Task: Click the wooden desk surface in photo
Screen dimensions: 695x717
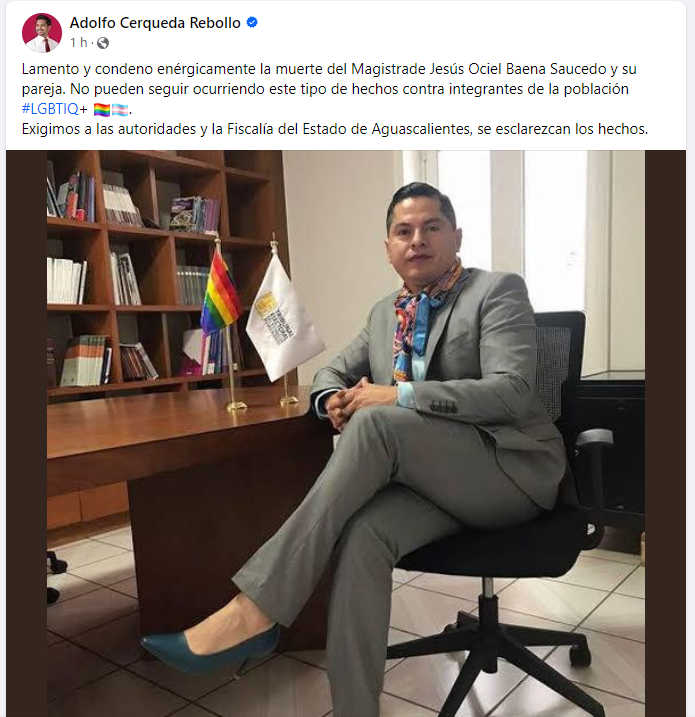Action: (178, 423)
